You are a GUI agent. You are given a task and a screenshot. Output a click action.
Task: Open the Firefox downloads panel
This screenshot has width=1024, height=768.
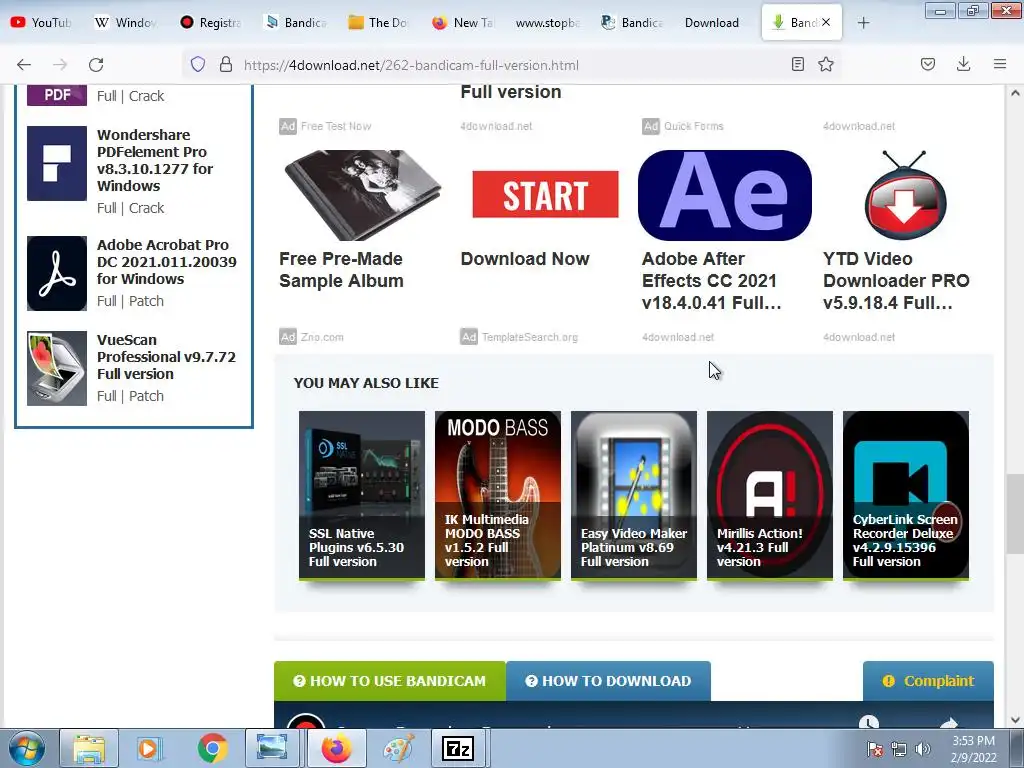(x=963, y=64)
